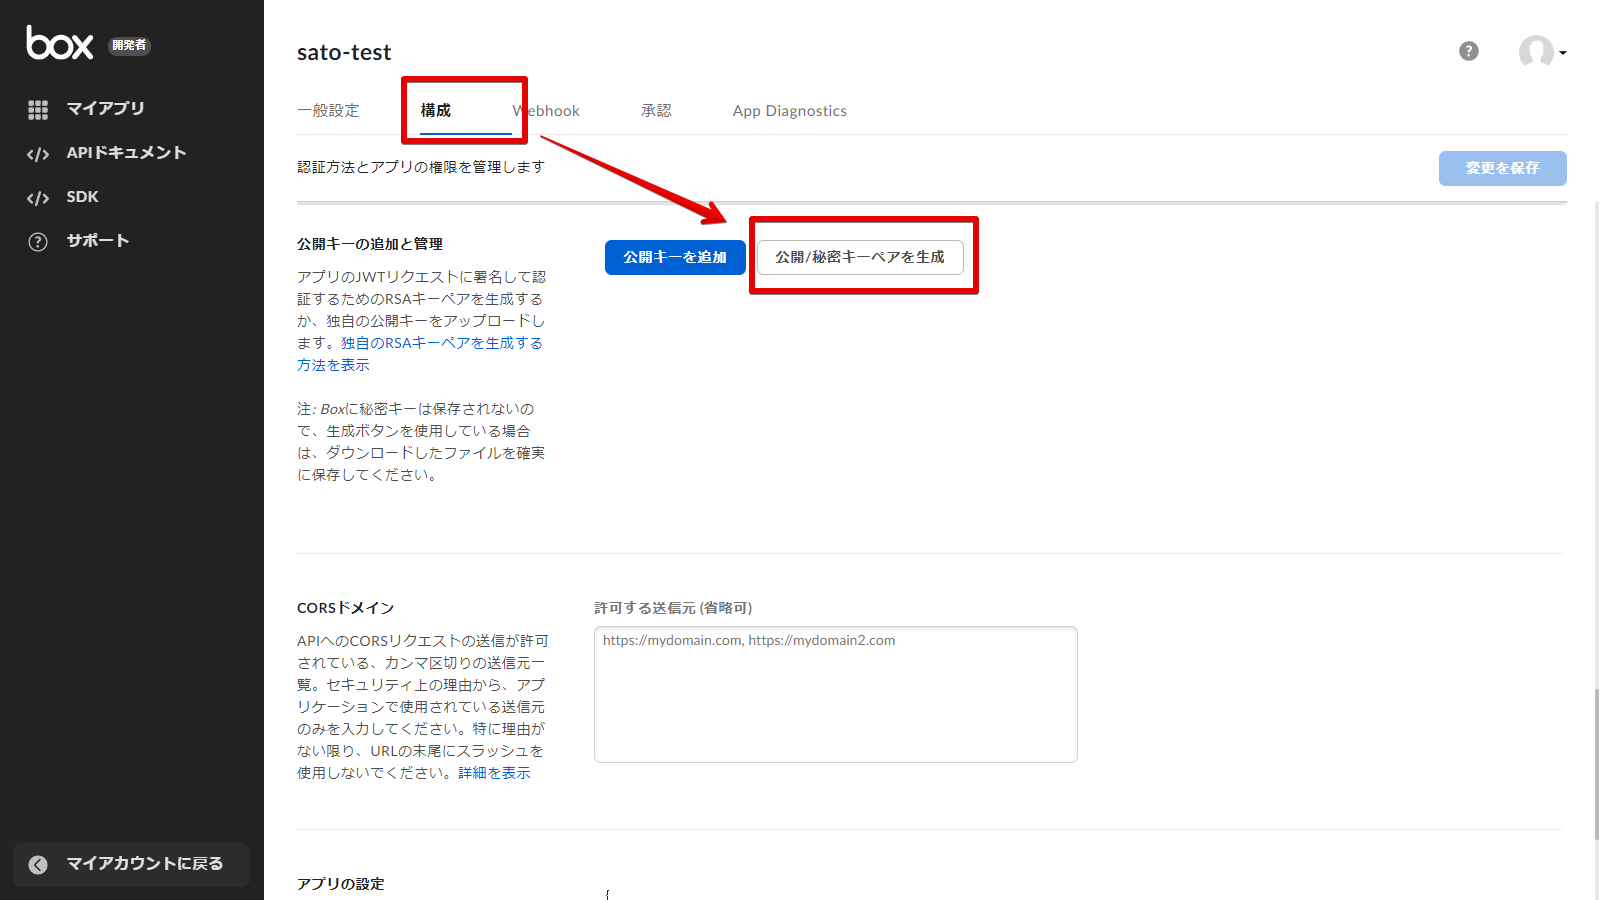Click the 公開キーを追加 button
The height and width of the screenshot is (900, 1599).
(675, 257)
